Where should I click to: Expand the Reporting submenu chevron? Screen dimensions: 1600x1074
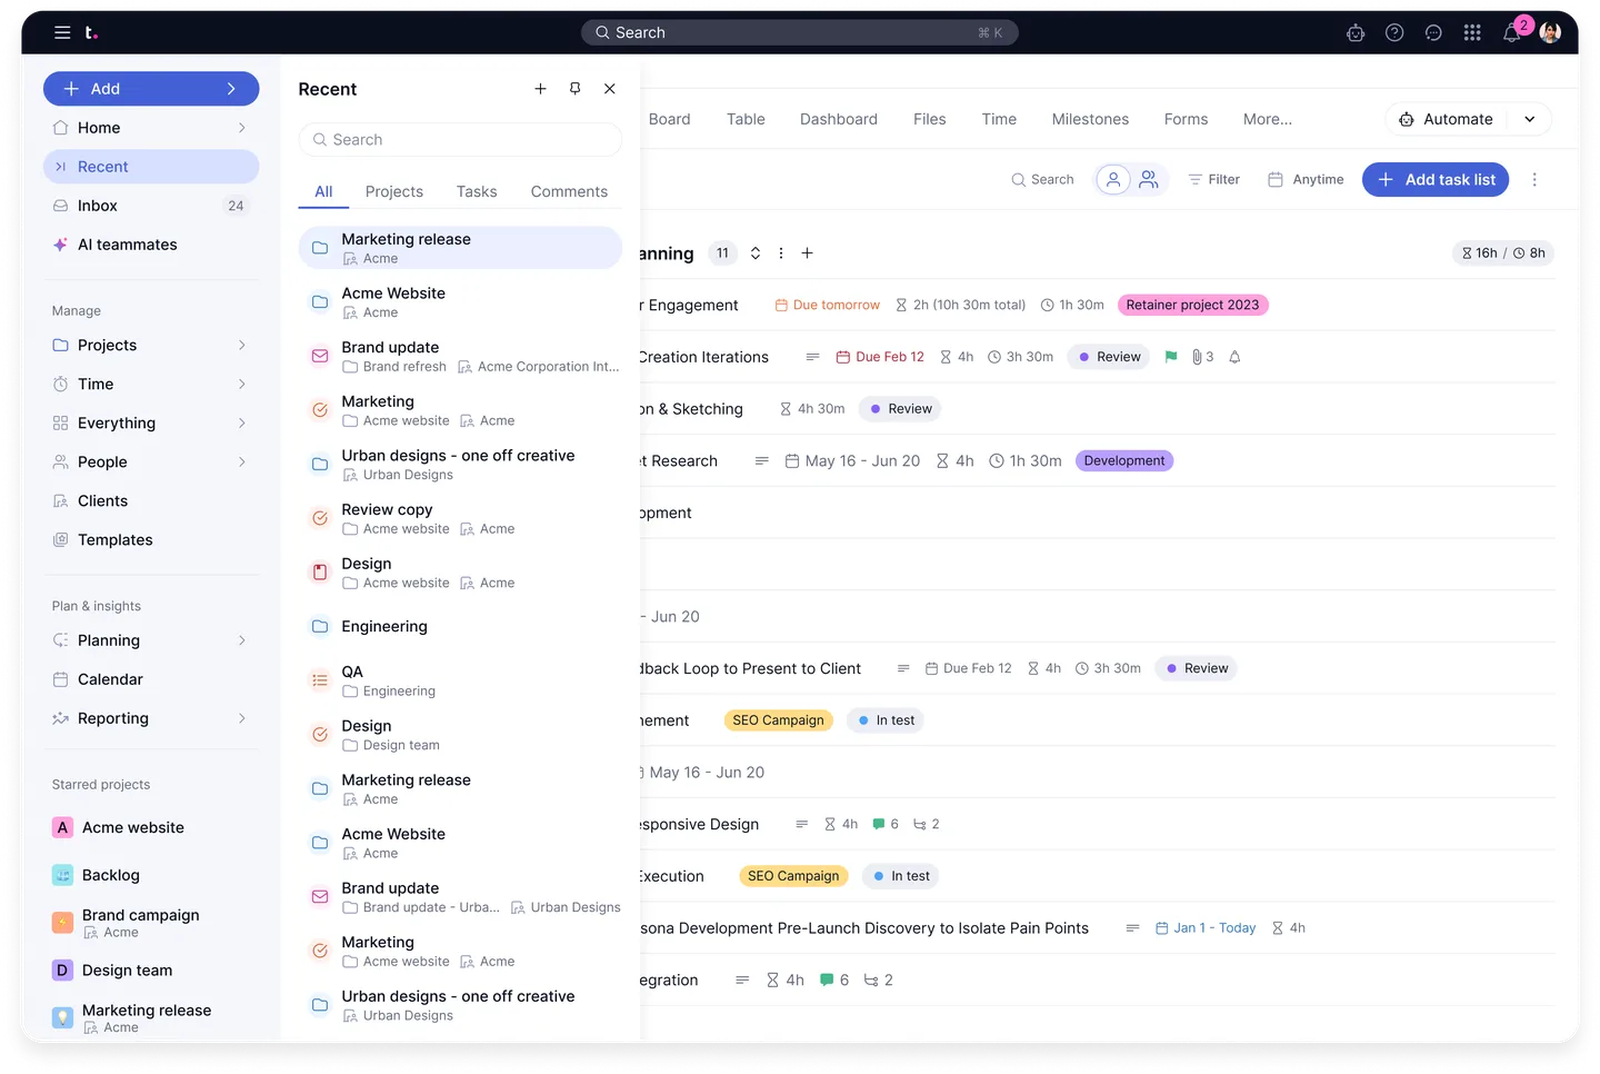click(x=242, y=719)
